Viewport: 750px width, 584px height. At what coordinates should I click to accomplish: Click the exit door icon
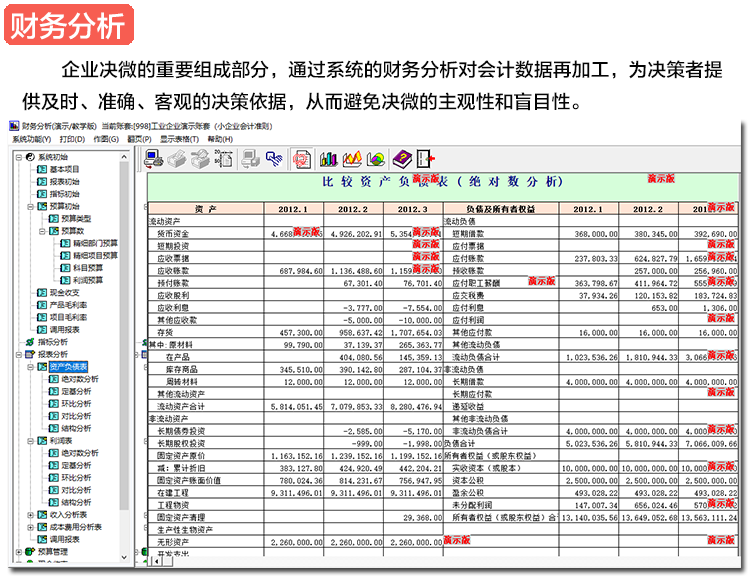pyautogui.click(x=427, y=158)
